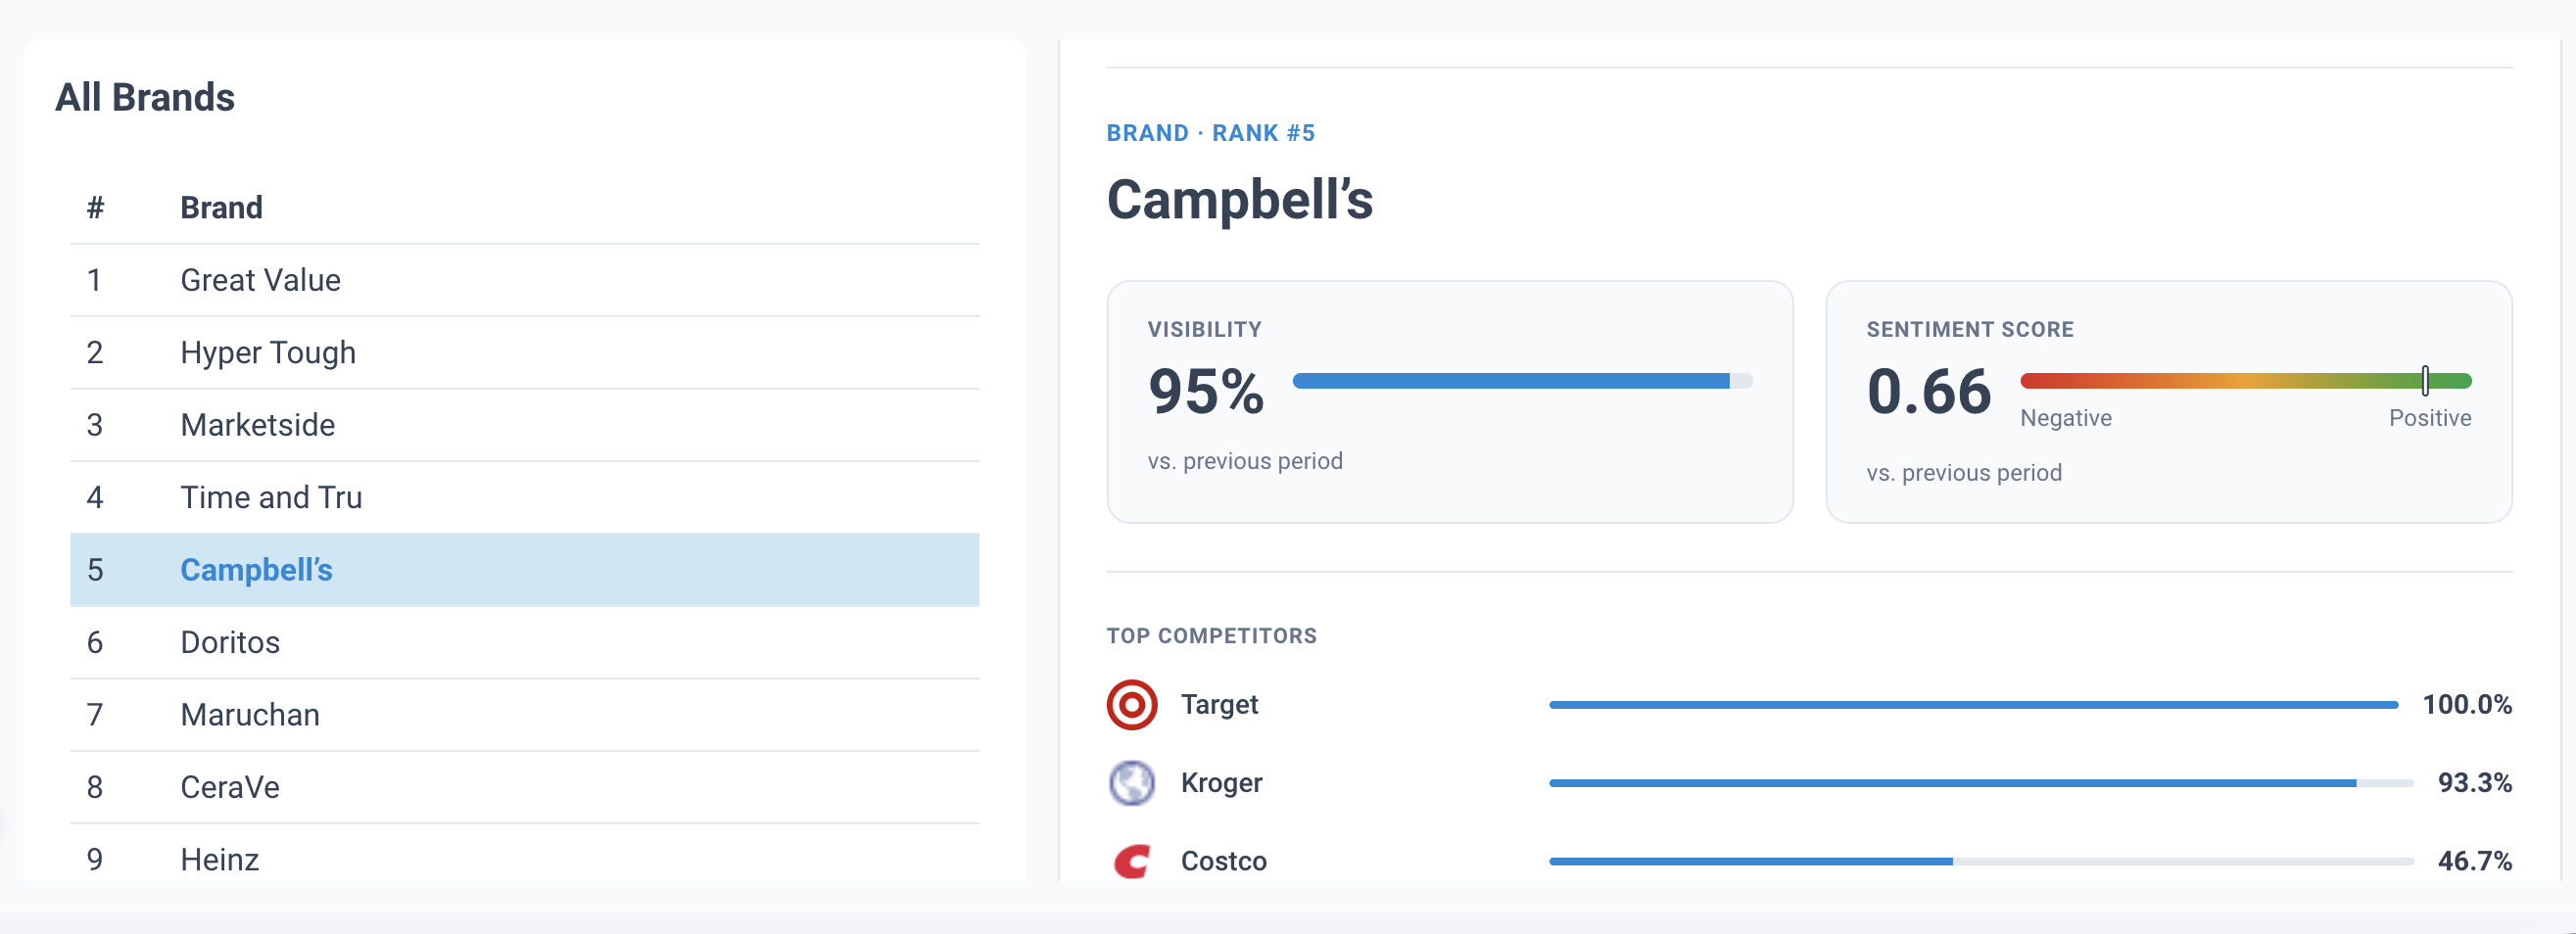Select highlighted Campbell's row

tap(524, 570)
